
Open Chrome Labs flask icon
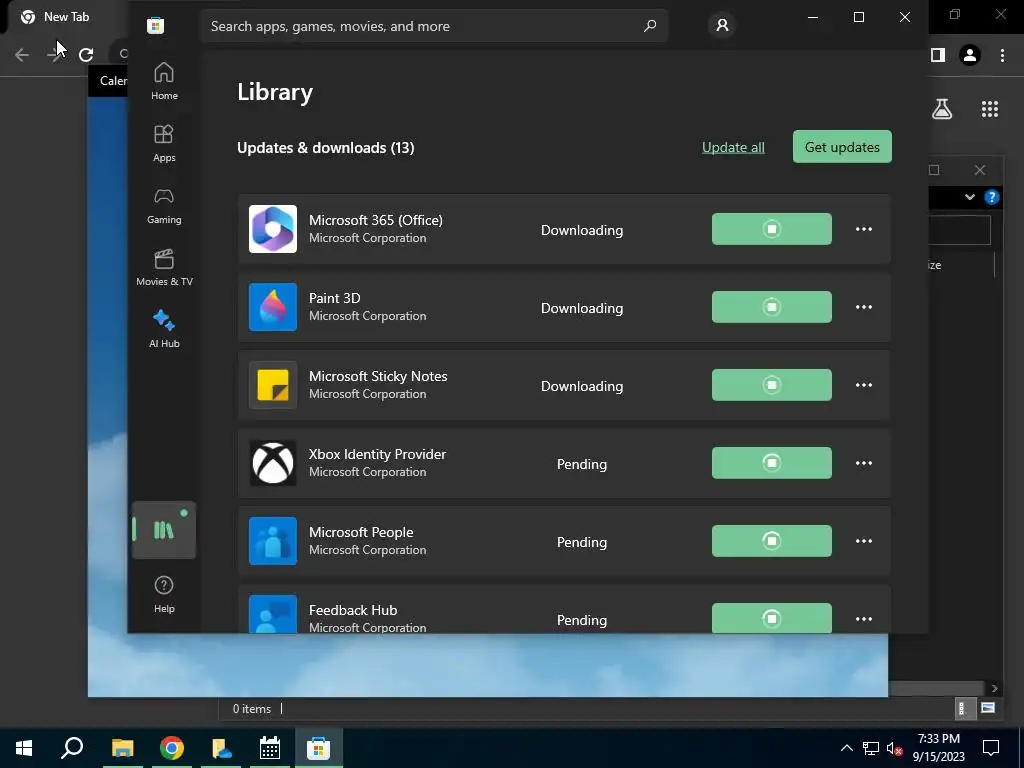tap(942, 109)
